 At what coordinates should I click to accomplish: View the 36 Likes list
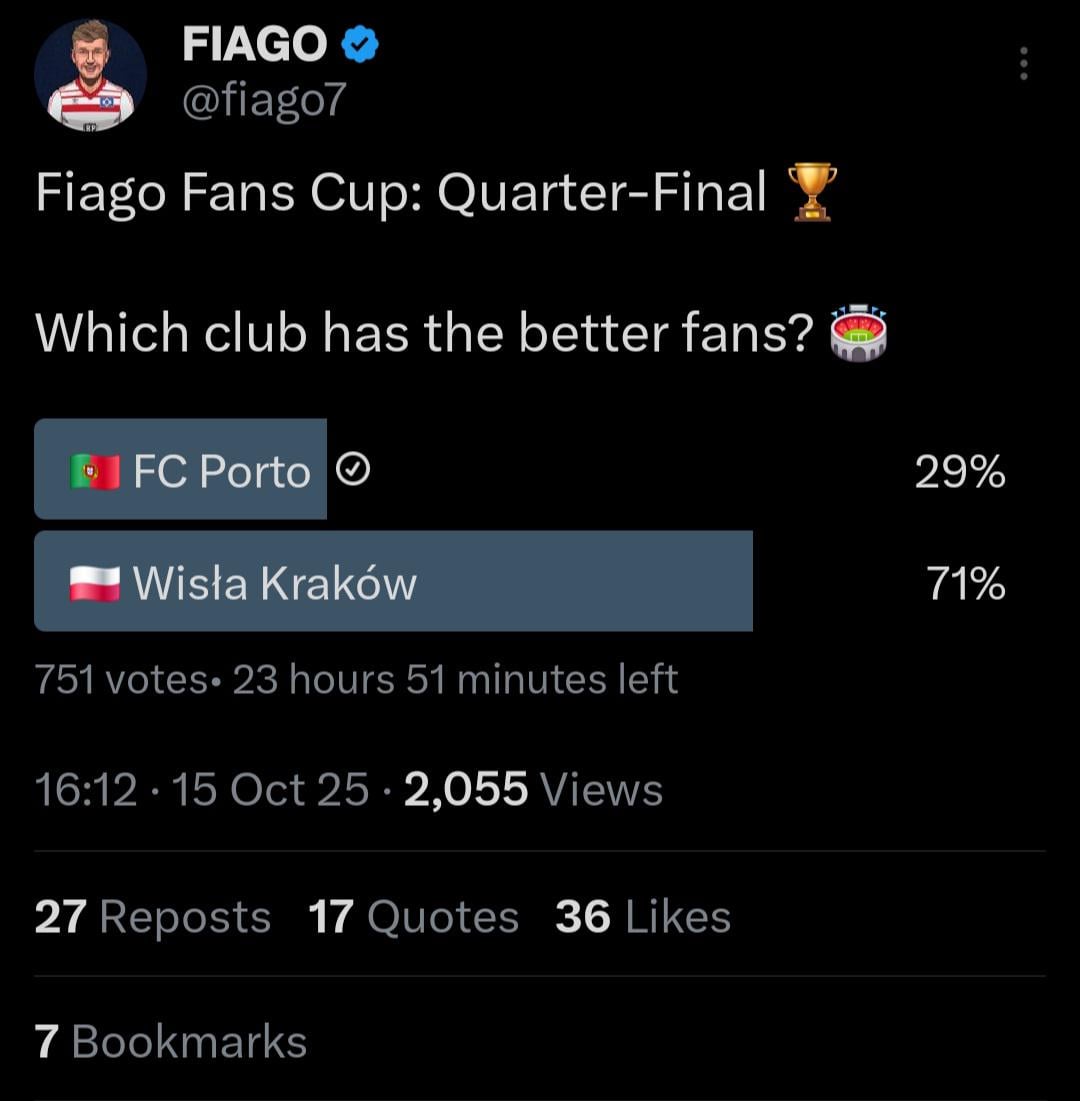[642, 917]
